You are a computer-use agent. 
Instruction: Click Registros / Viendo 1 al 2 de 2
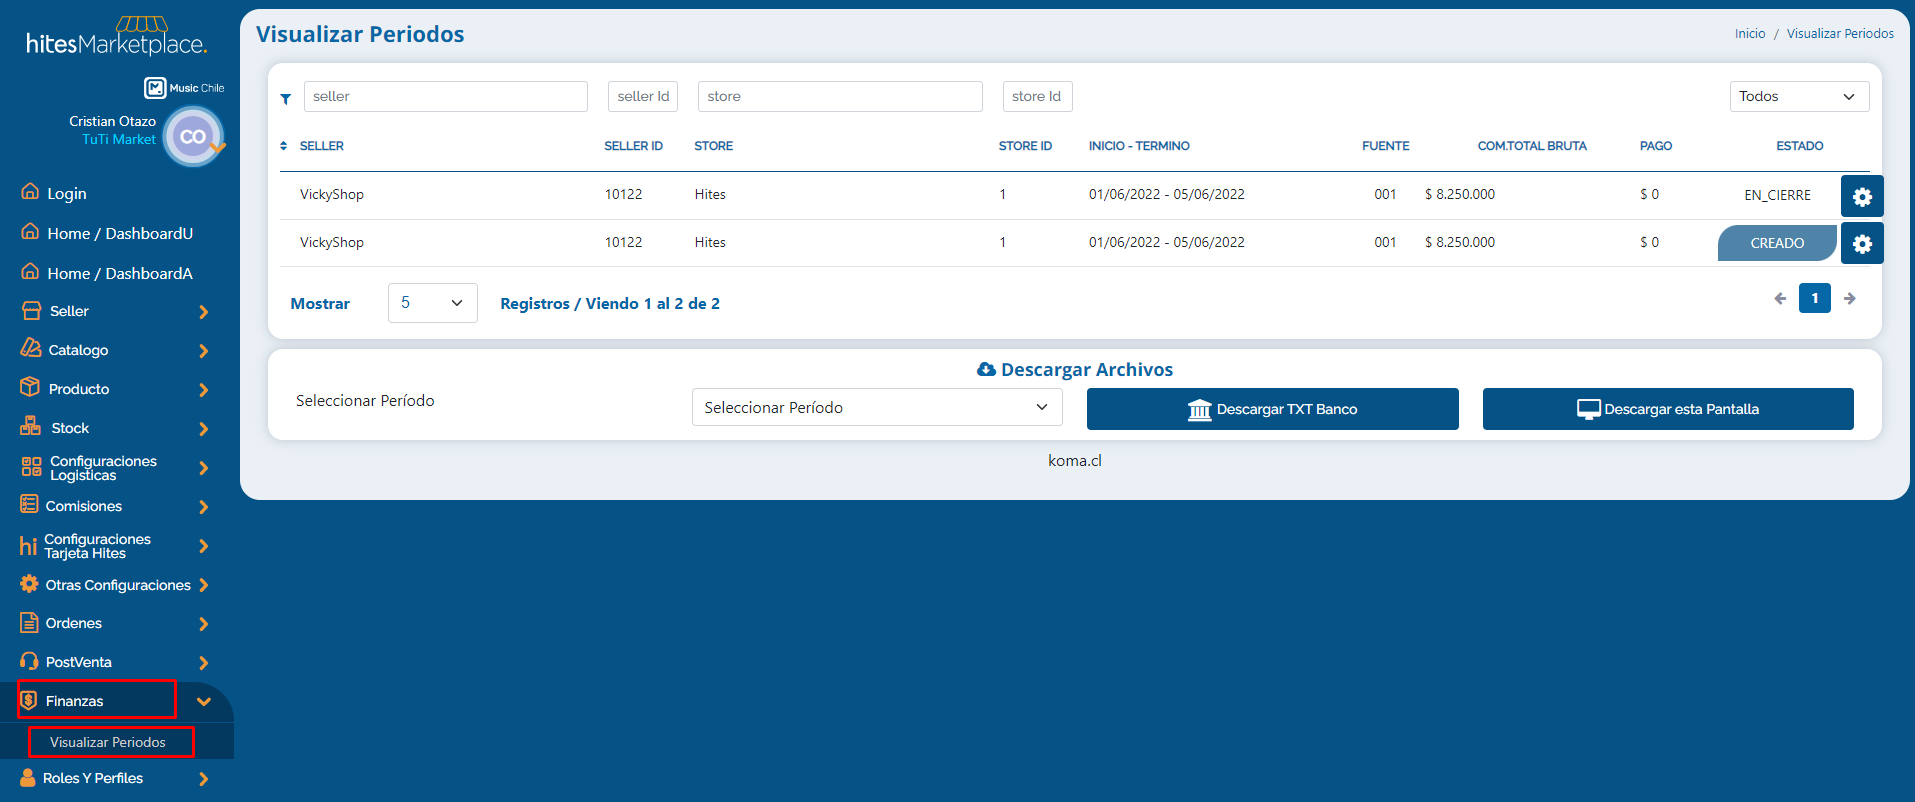pyautogui.click(x=610, y=303)
